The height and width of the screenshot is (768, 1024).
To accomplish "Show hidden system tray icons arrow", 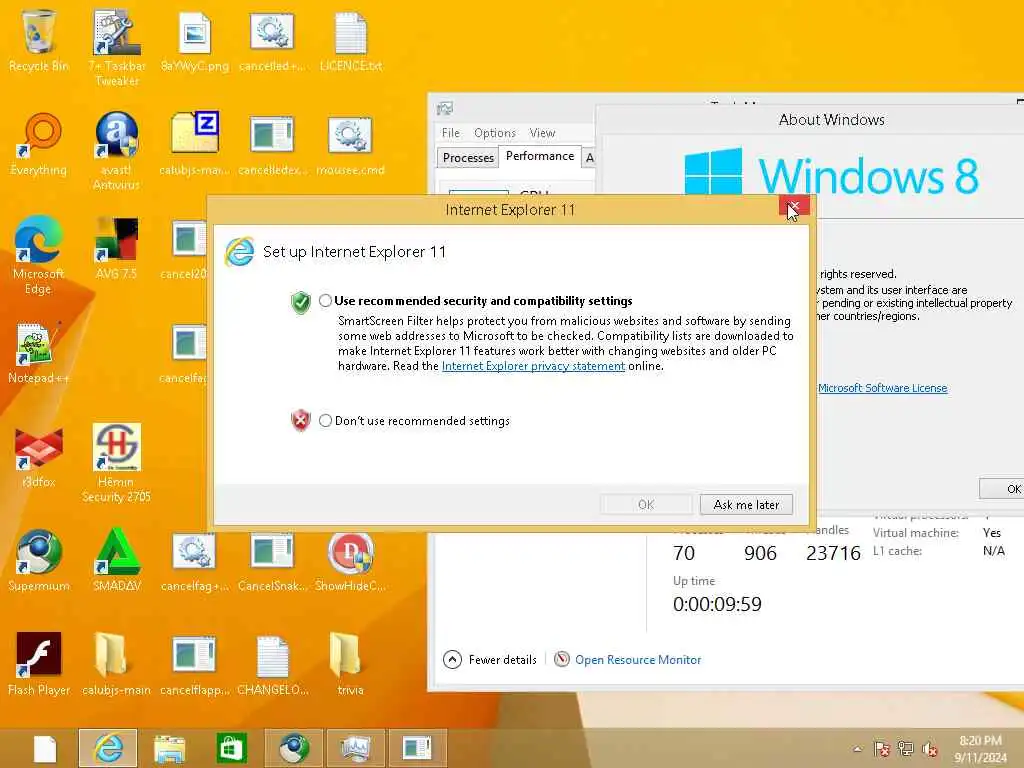I will (857, 749).
